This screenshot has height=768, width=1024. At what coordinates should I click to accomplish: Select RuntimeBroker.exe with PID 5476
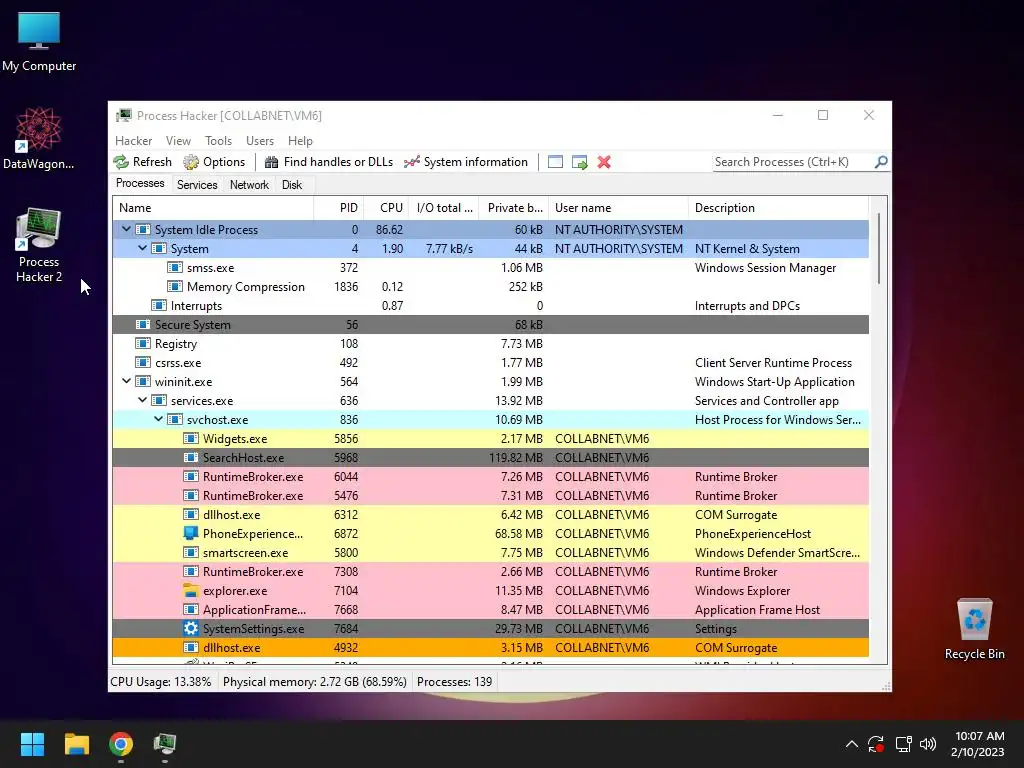point(490,496)
